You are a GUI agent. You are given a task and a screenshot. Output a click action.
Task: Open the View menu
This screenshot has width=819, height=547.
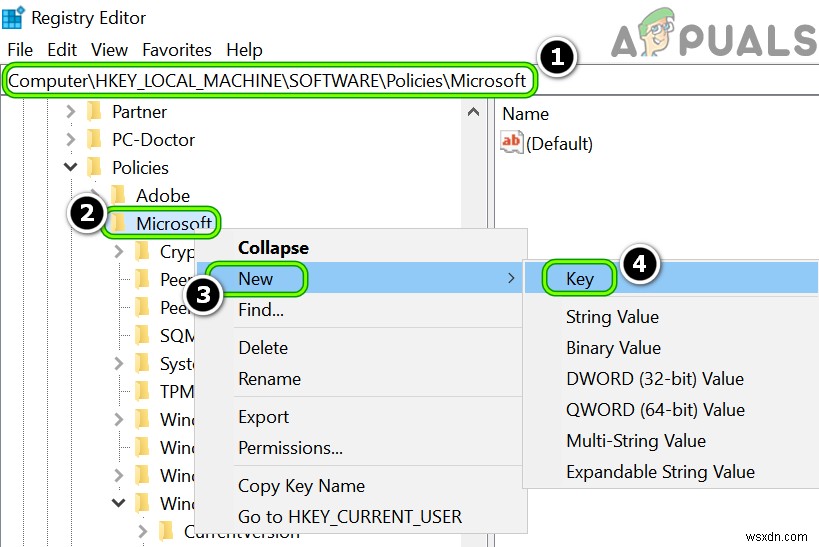(x=109, y=50)
